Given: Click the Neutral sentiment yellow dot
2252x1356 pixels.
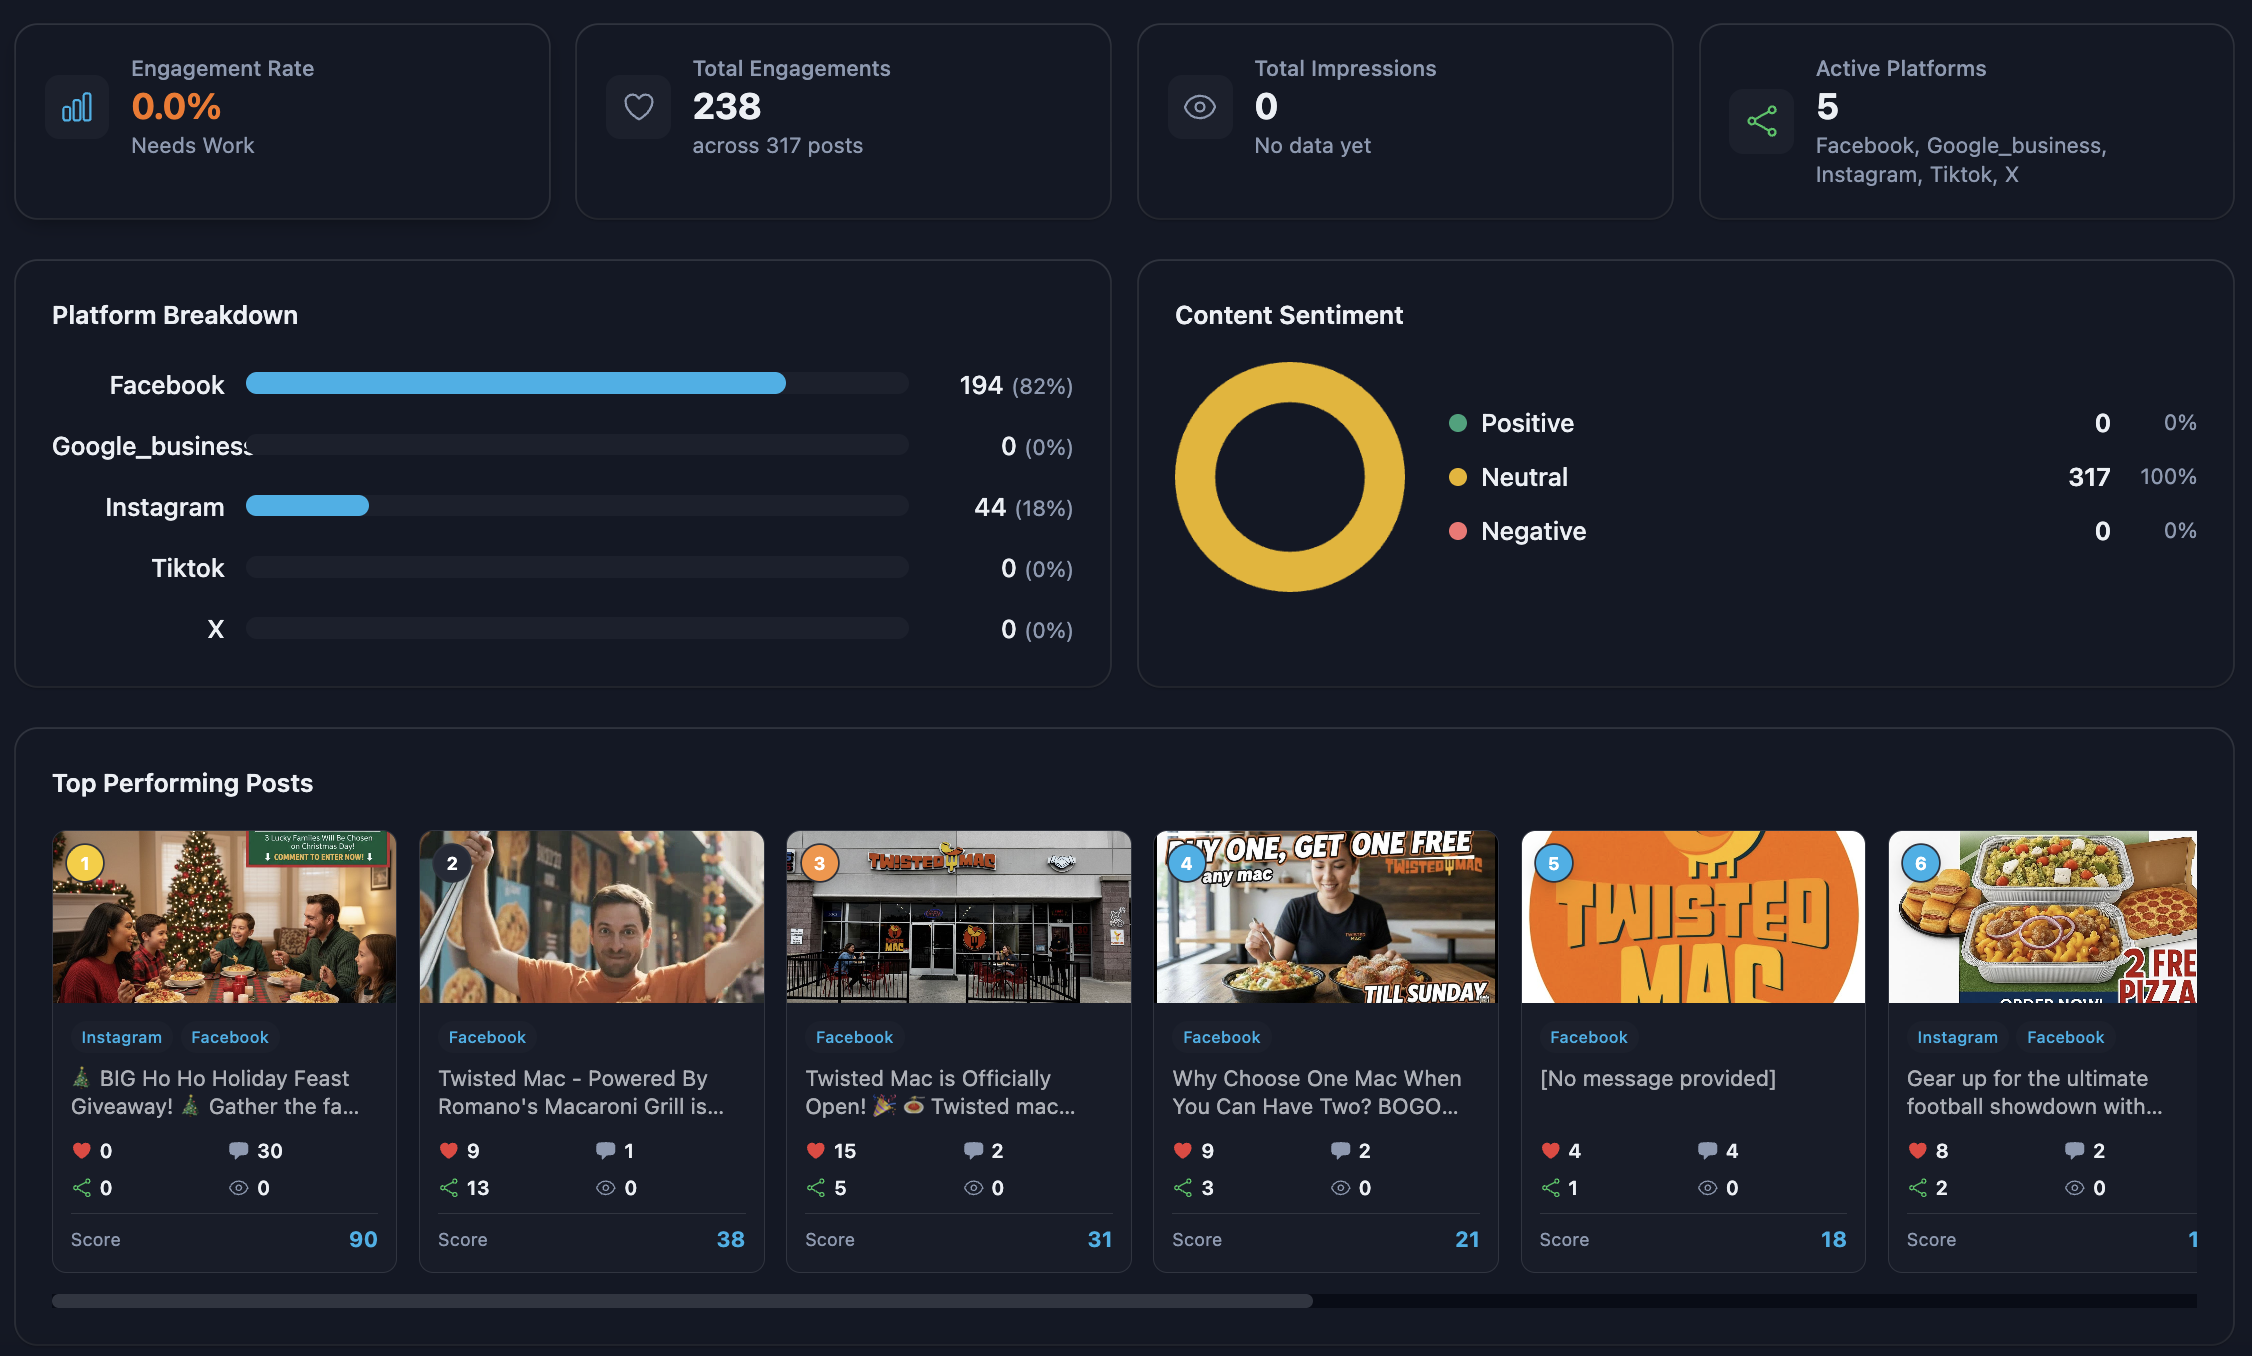Looking at the screenshot, I should click(x=1458, y=477).
